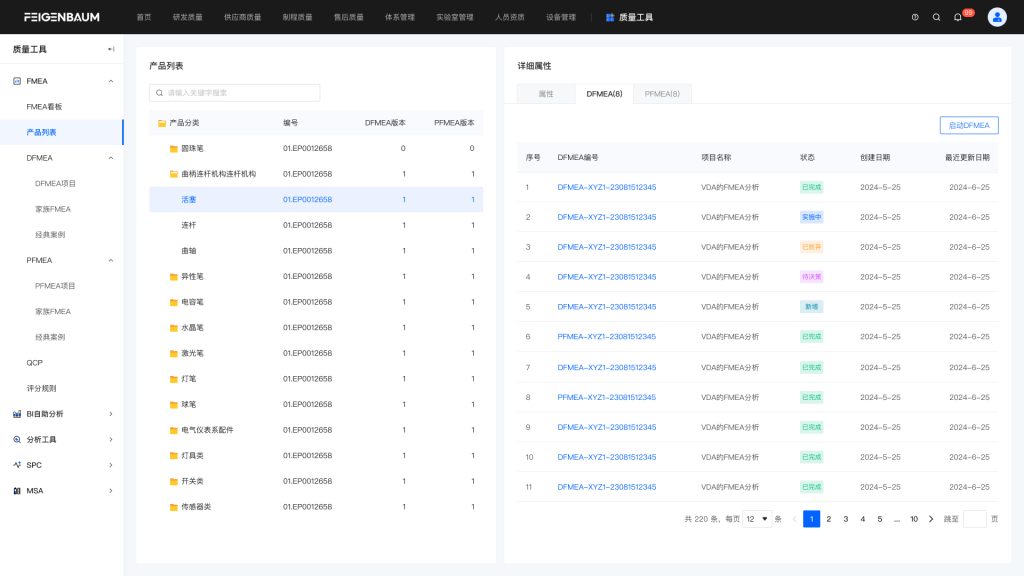This screenshot has width=1024, height=576.
Task: Open 首页 in the top navigation
Action: [x=144, y=18]
